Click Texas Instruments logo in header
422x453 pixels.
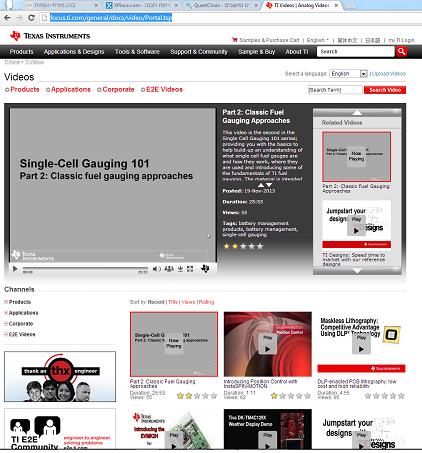click(x=50, y=36)
